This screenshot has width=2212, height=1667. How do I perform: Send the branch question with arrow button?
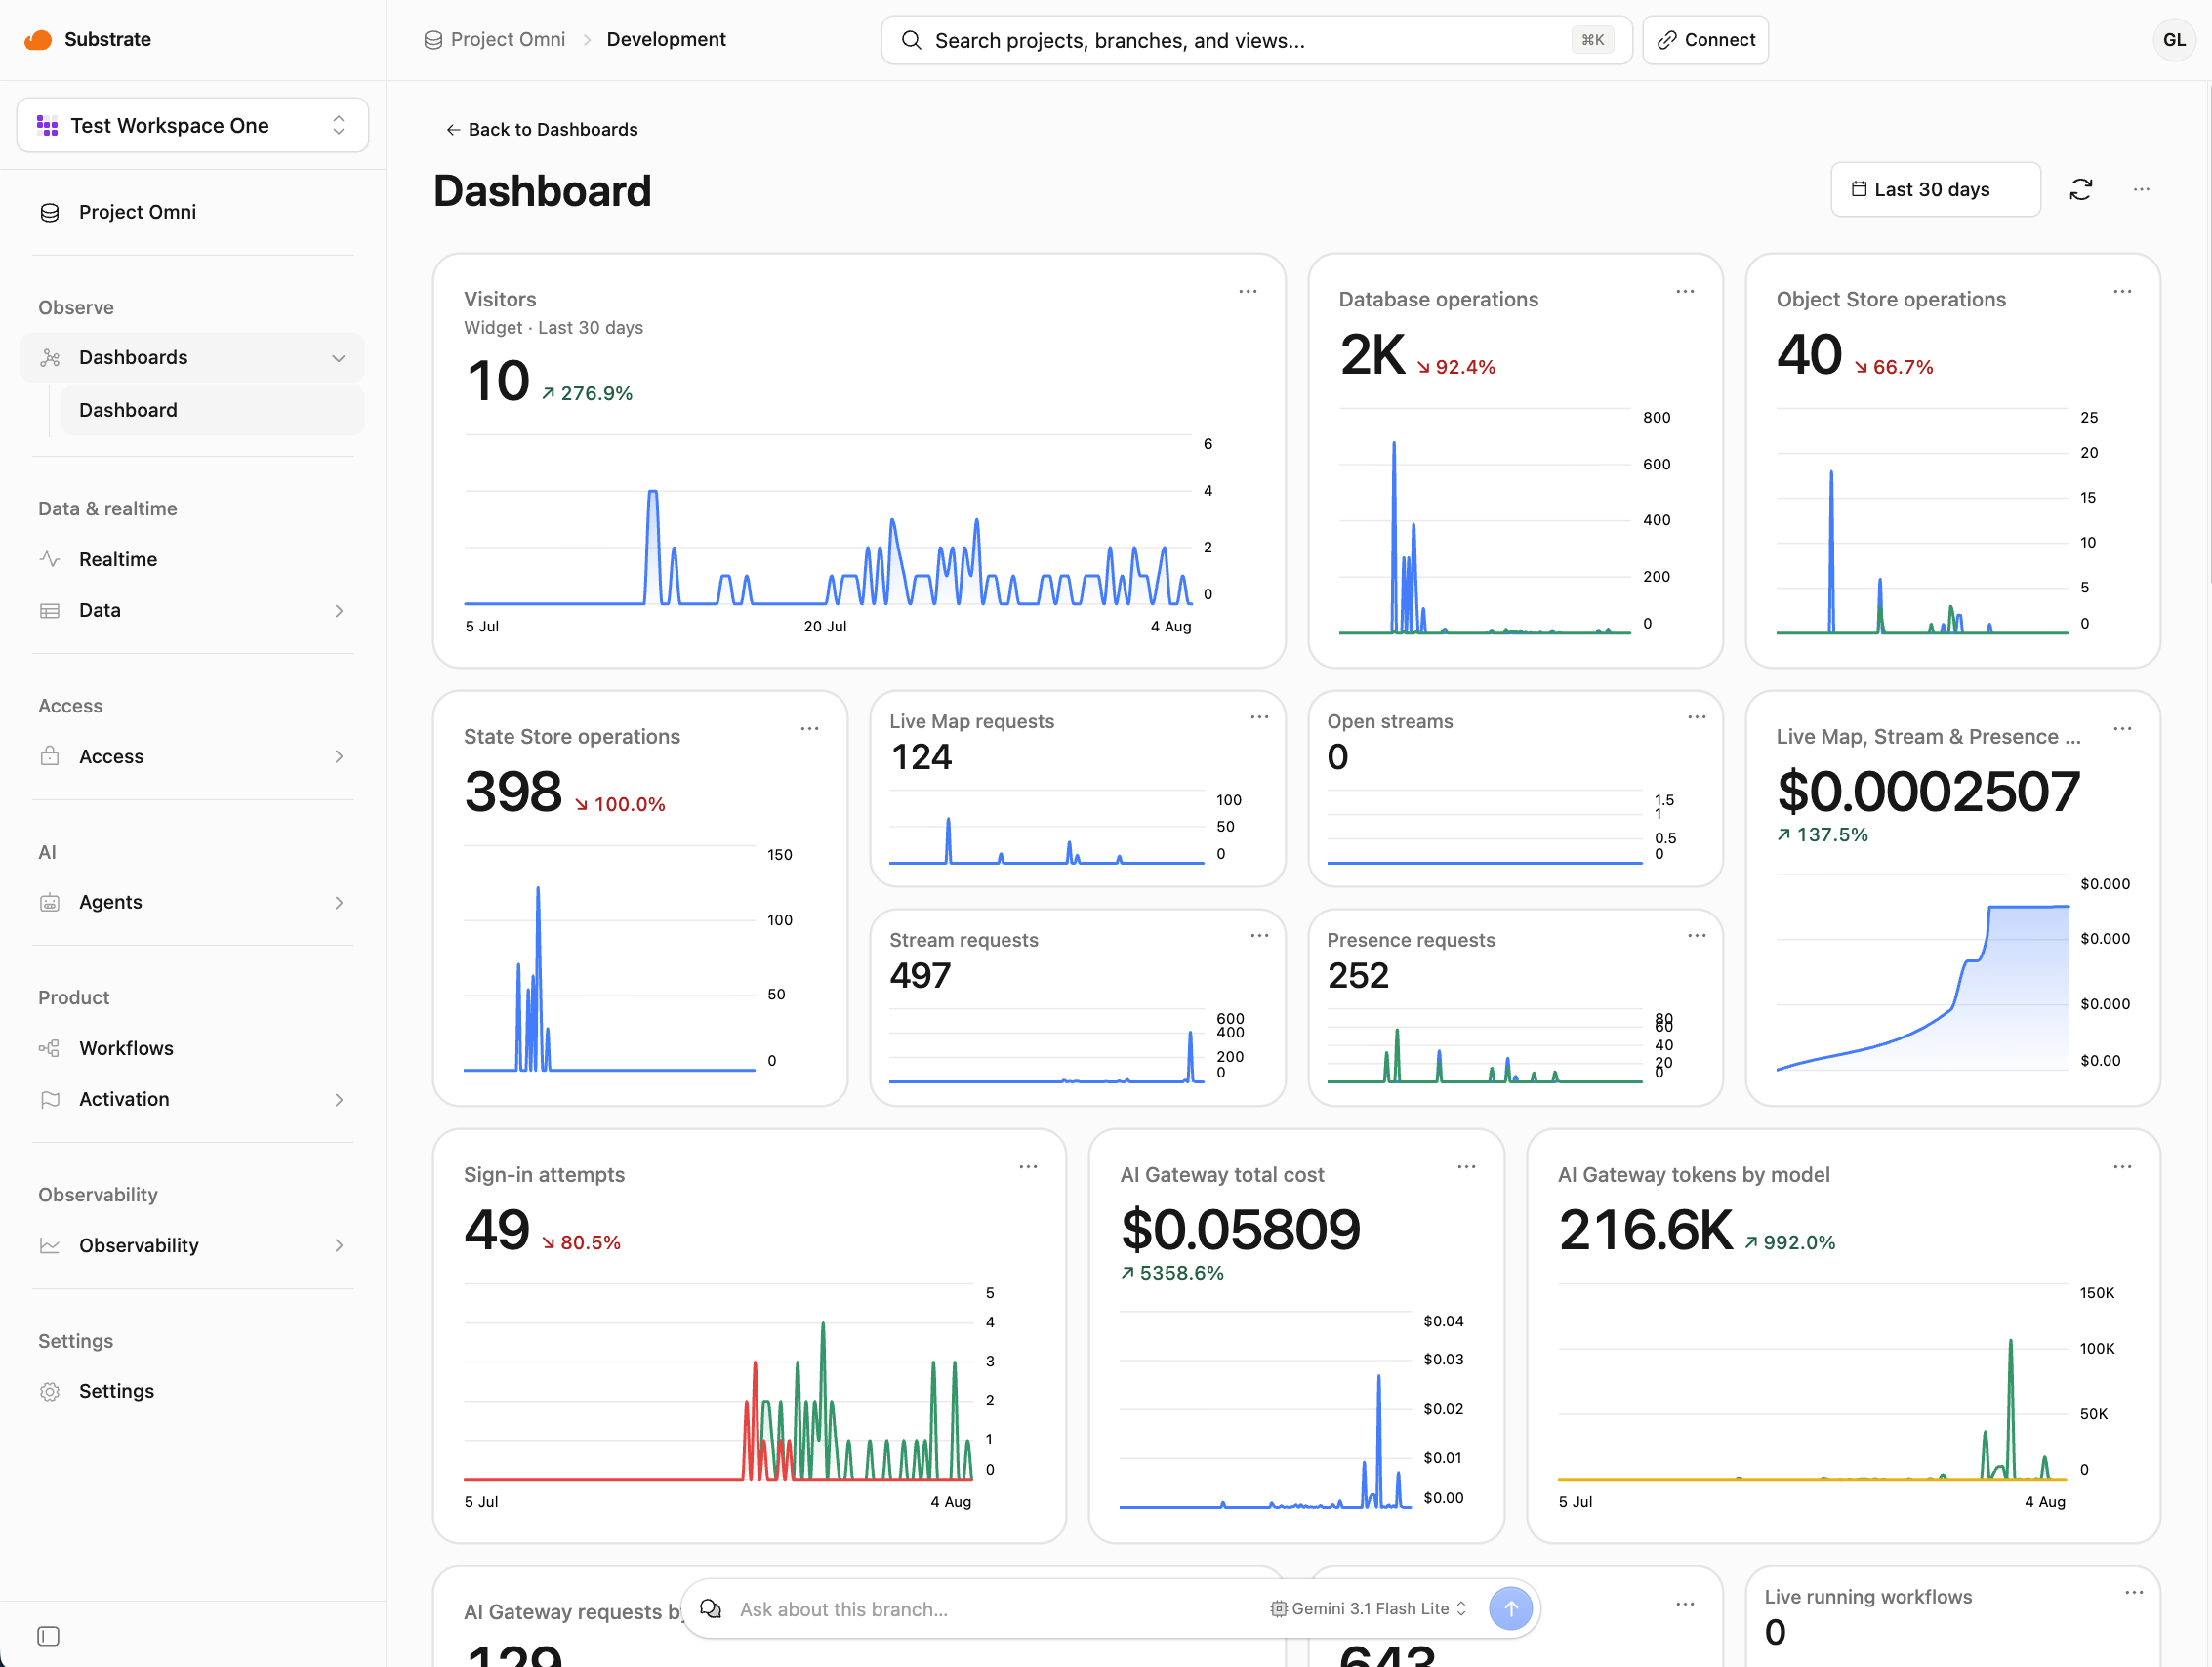(x=1510, y=1608)
